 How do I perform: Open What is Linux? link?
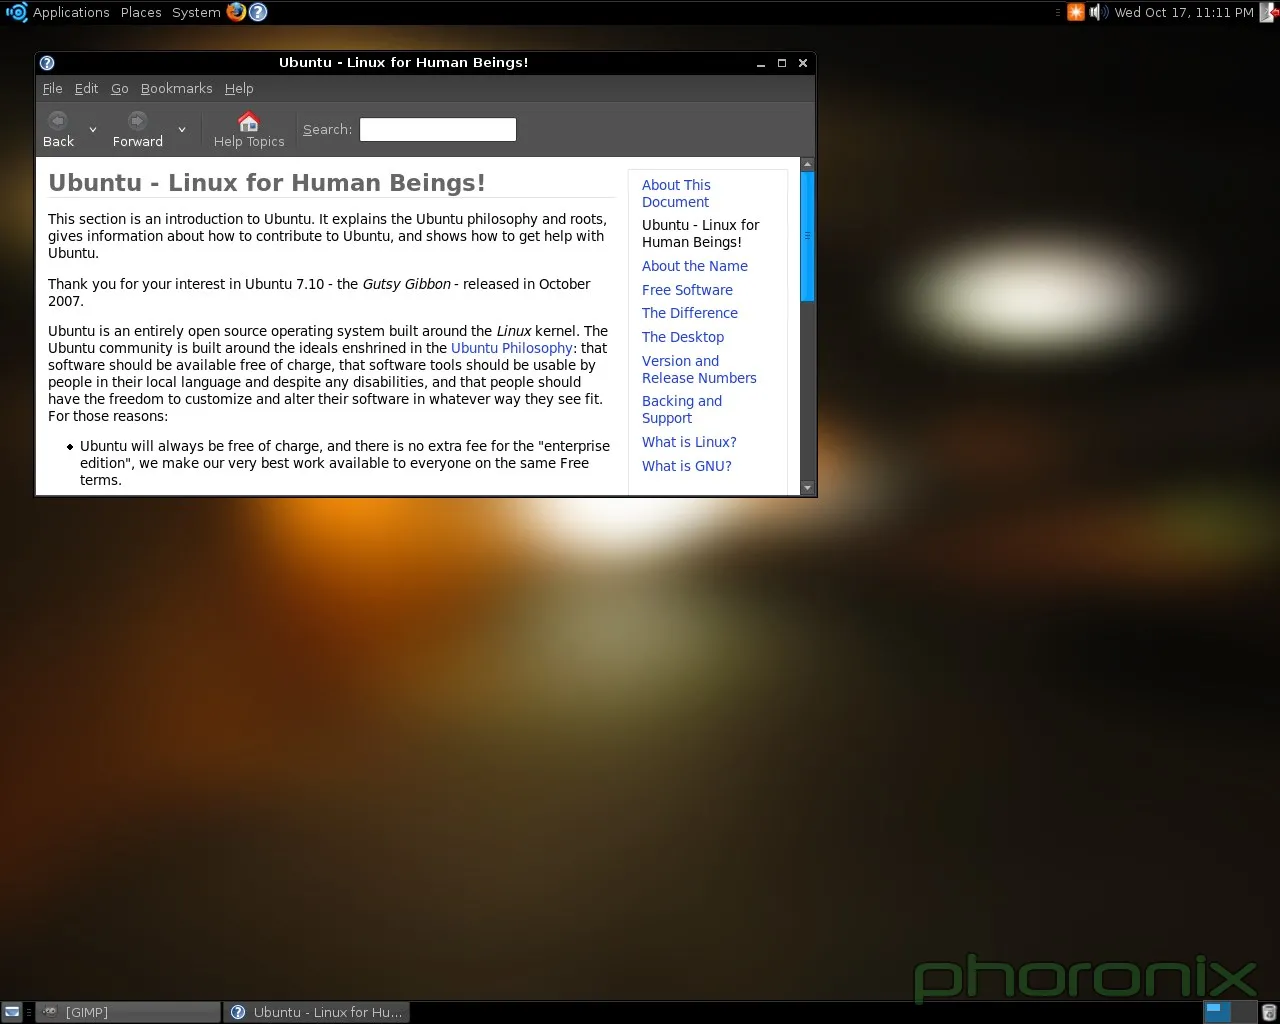[x=689, y=442]
